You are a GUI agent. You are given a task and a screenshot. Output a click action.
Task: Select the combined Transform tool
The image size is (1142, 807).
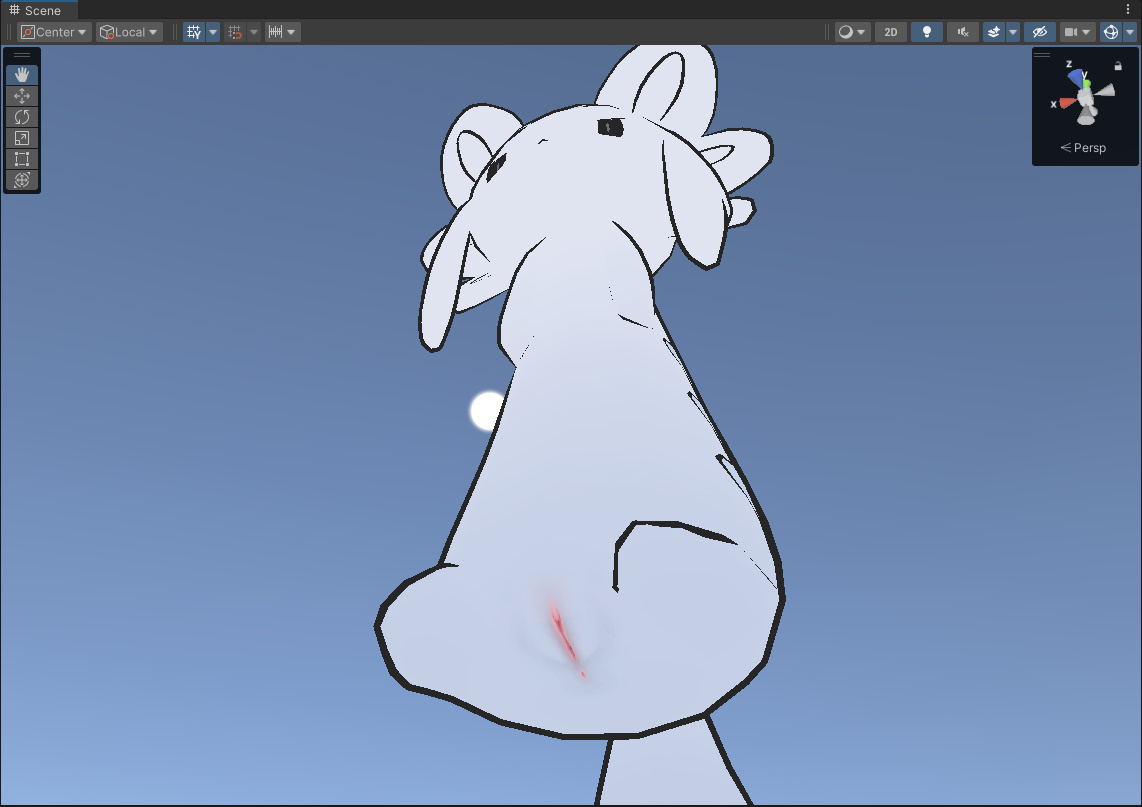pyautogui.click(x=22, y=180)
